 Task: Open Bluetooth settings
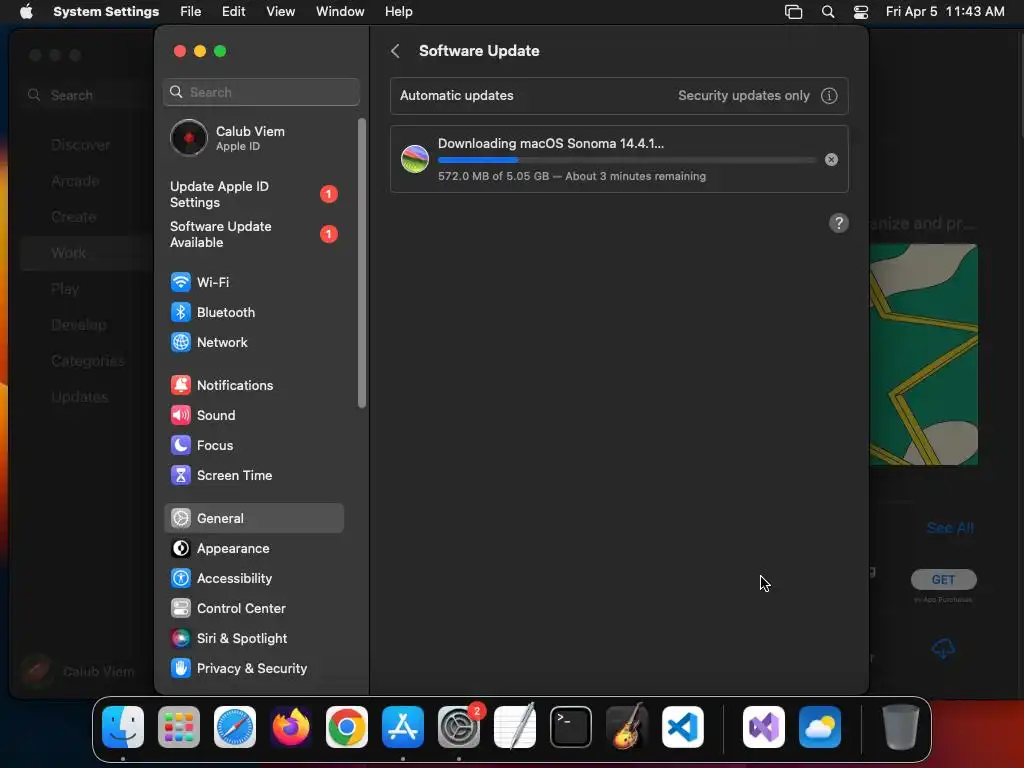(253, 312)
